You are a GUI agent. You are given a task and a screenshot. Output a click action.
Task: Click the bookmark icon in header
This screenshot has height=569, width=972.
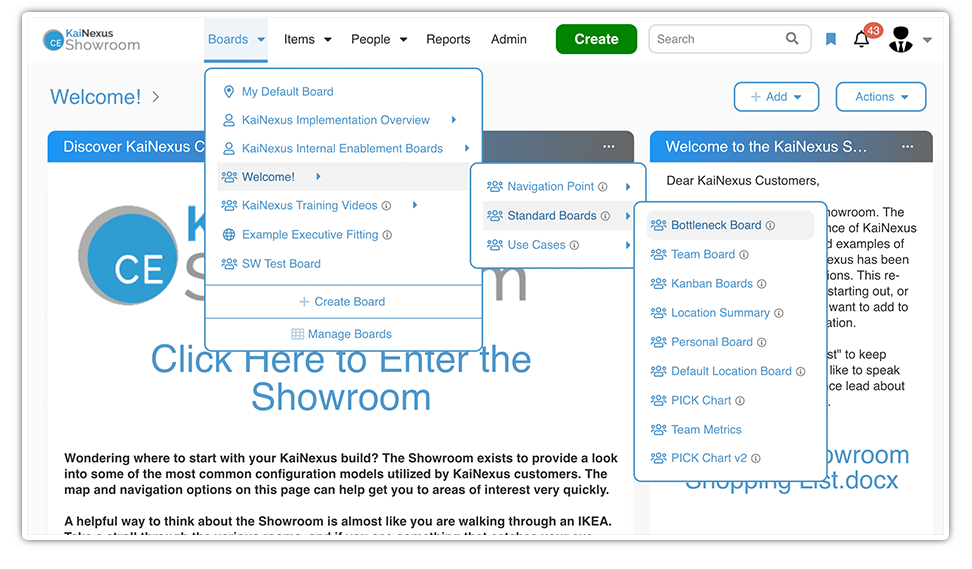(831, 40)
